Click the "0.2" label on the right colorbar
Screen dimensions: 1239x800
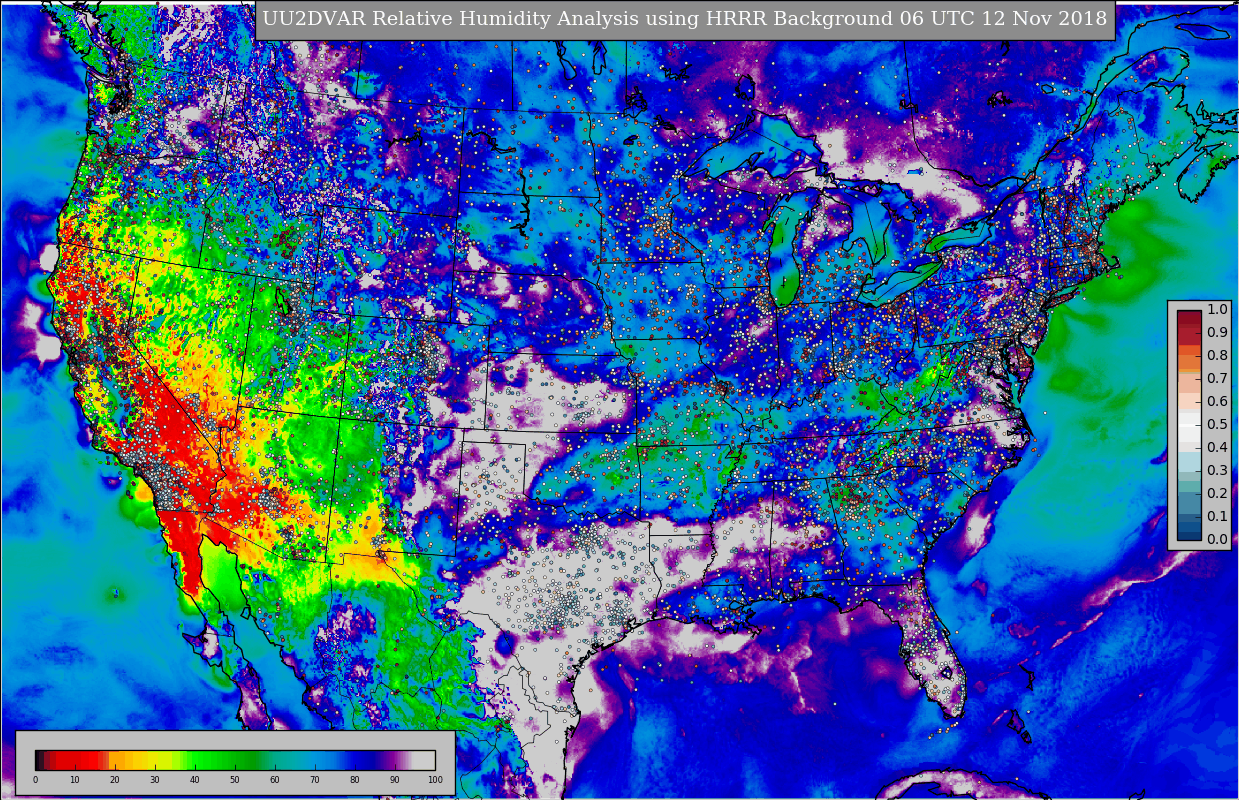(1217, 493)
